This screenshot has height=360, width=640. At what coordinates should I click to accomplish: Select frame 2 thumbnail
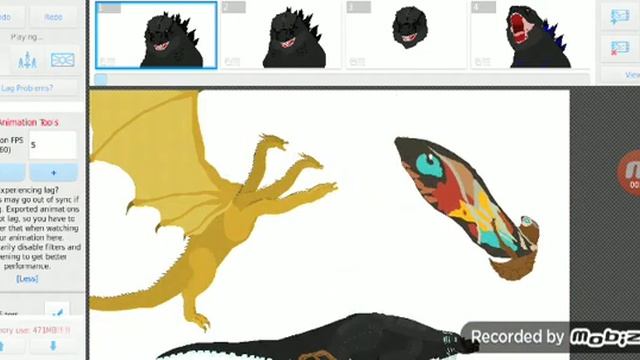tap(281, 35)
